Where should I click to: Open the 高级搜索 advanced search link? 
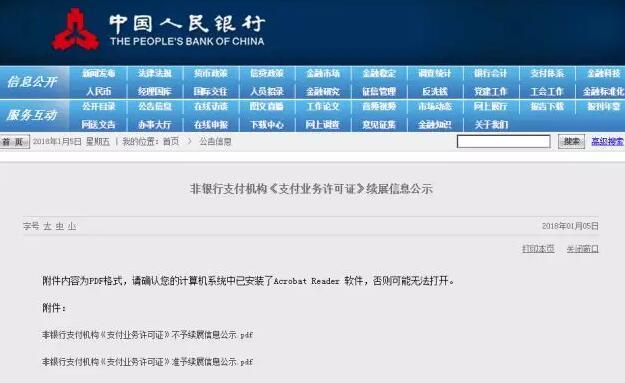tap(607, 141)
